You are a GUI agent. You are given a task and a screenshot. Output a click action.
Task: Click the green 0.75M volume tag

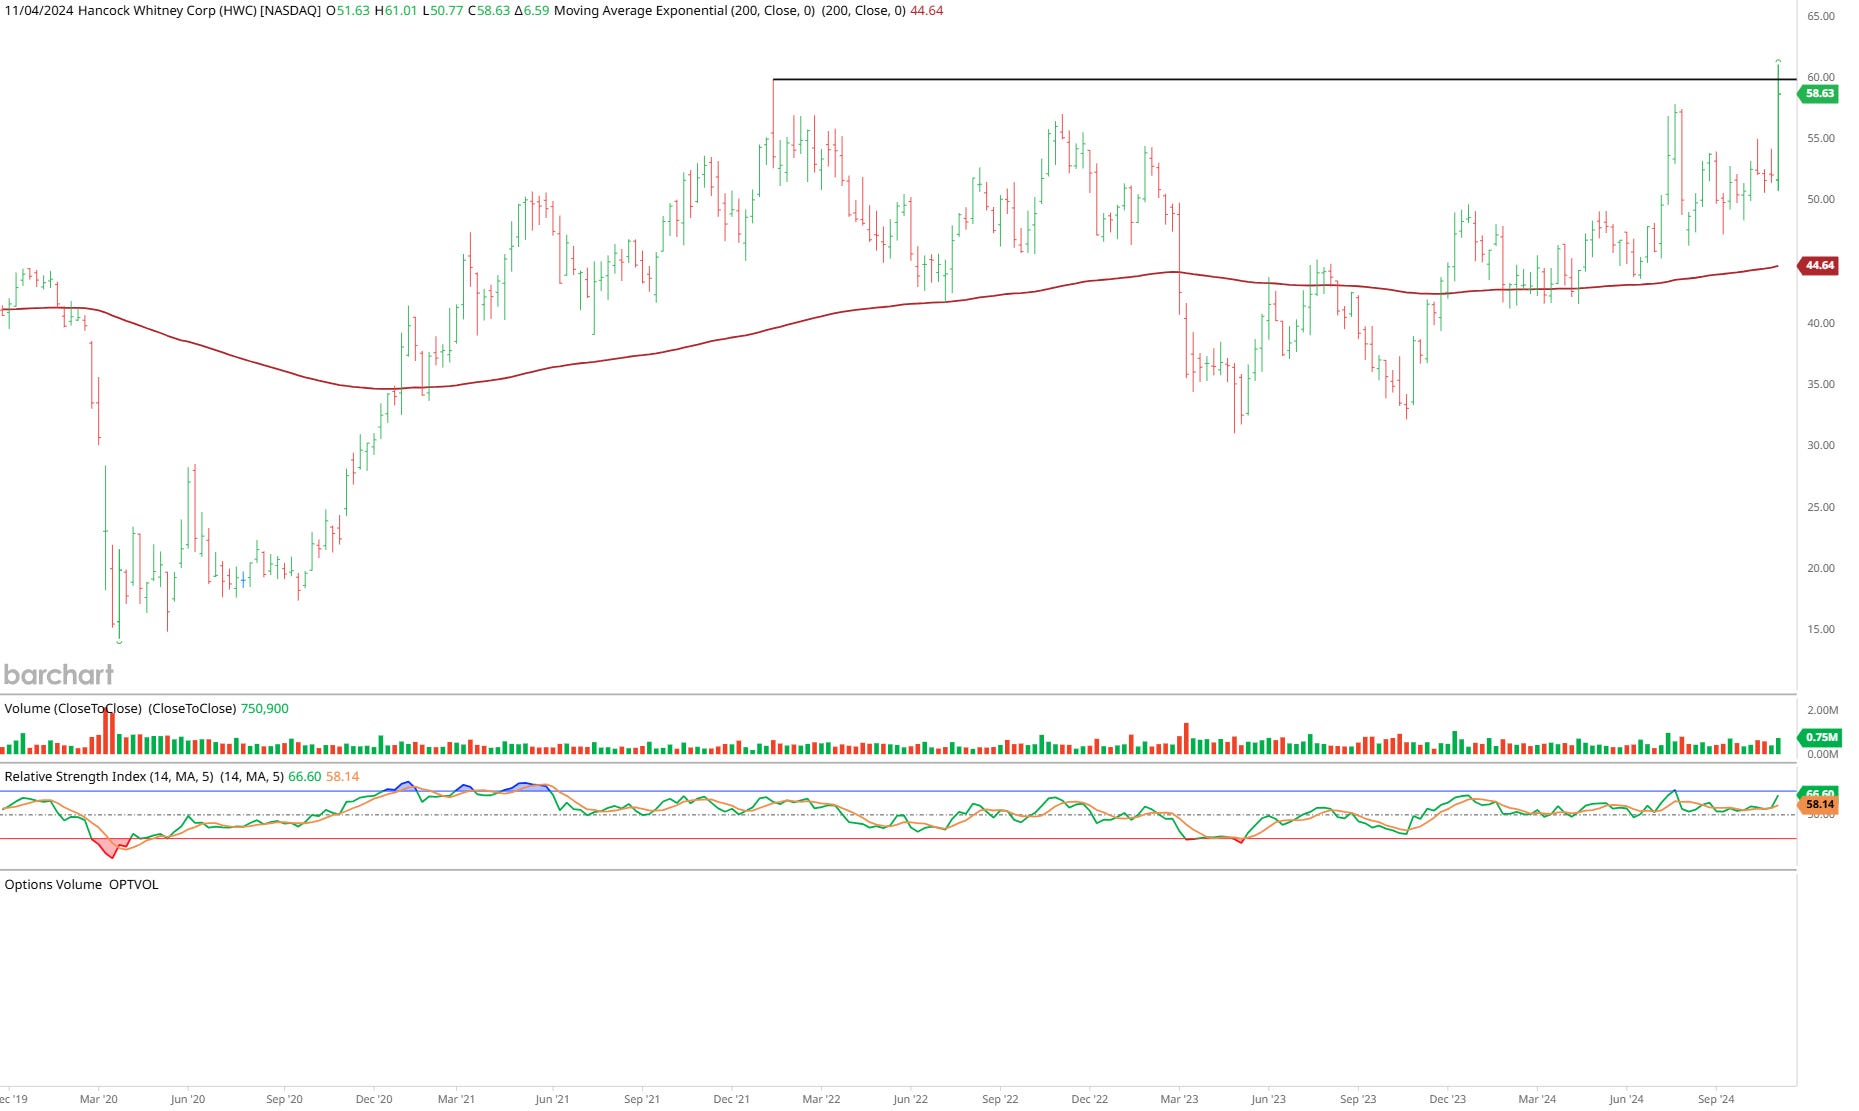pyautogui.click(x=1820, y=738)
